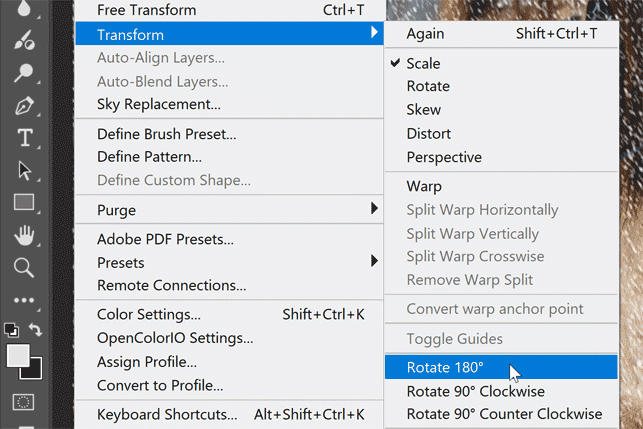This screenshot has height=429, width=643.
Task: Select the Dodge tool
Action: pyautogui.click(x=25, y=72)
